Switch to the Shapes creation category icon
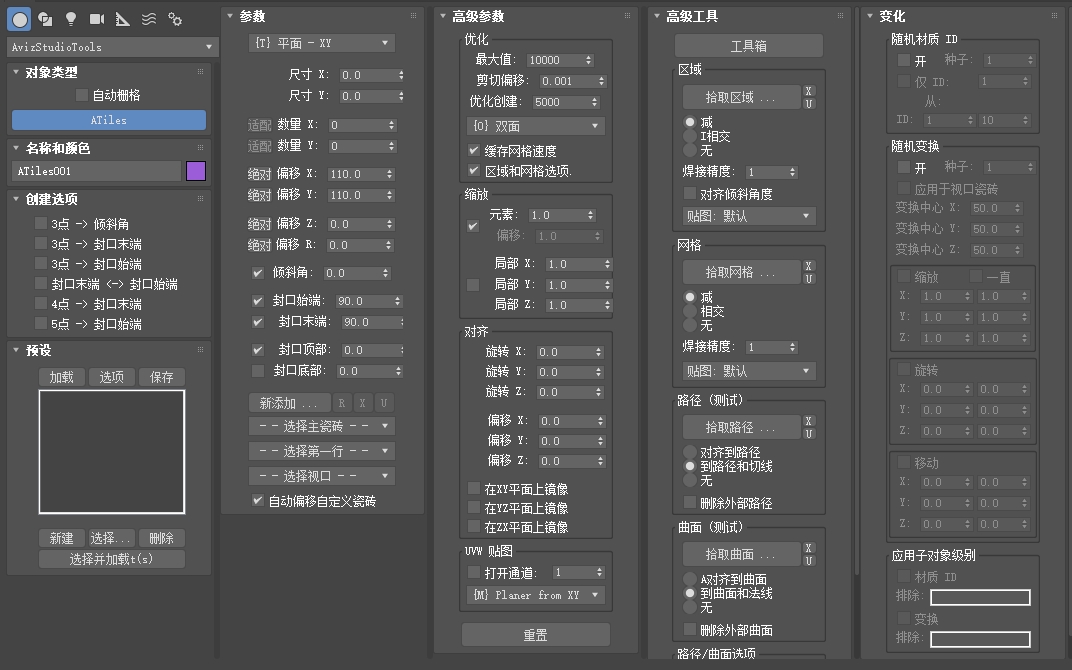This screenshot has height=670, width=1072. tap(46, 19)
